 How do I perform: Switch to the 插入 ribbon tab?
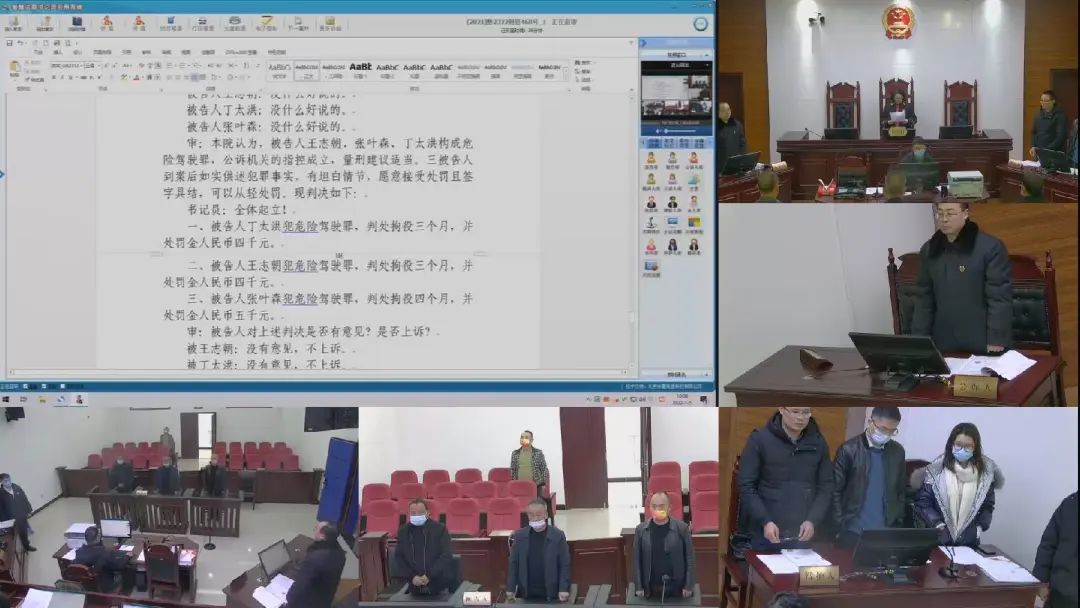[57, 53]
